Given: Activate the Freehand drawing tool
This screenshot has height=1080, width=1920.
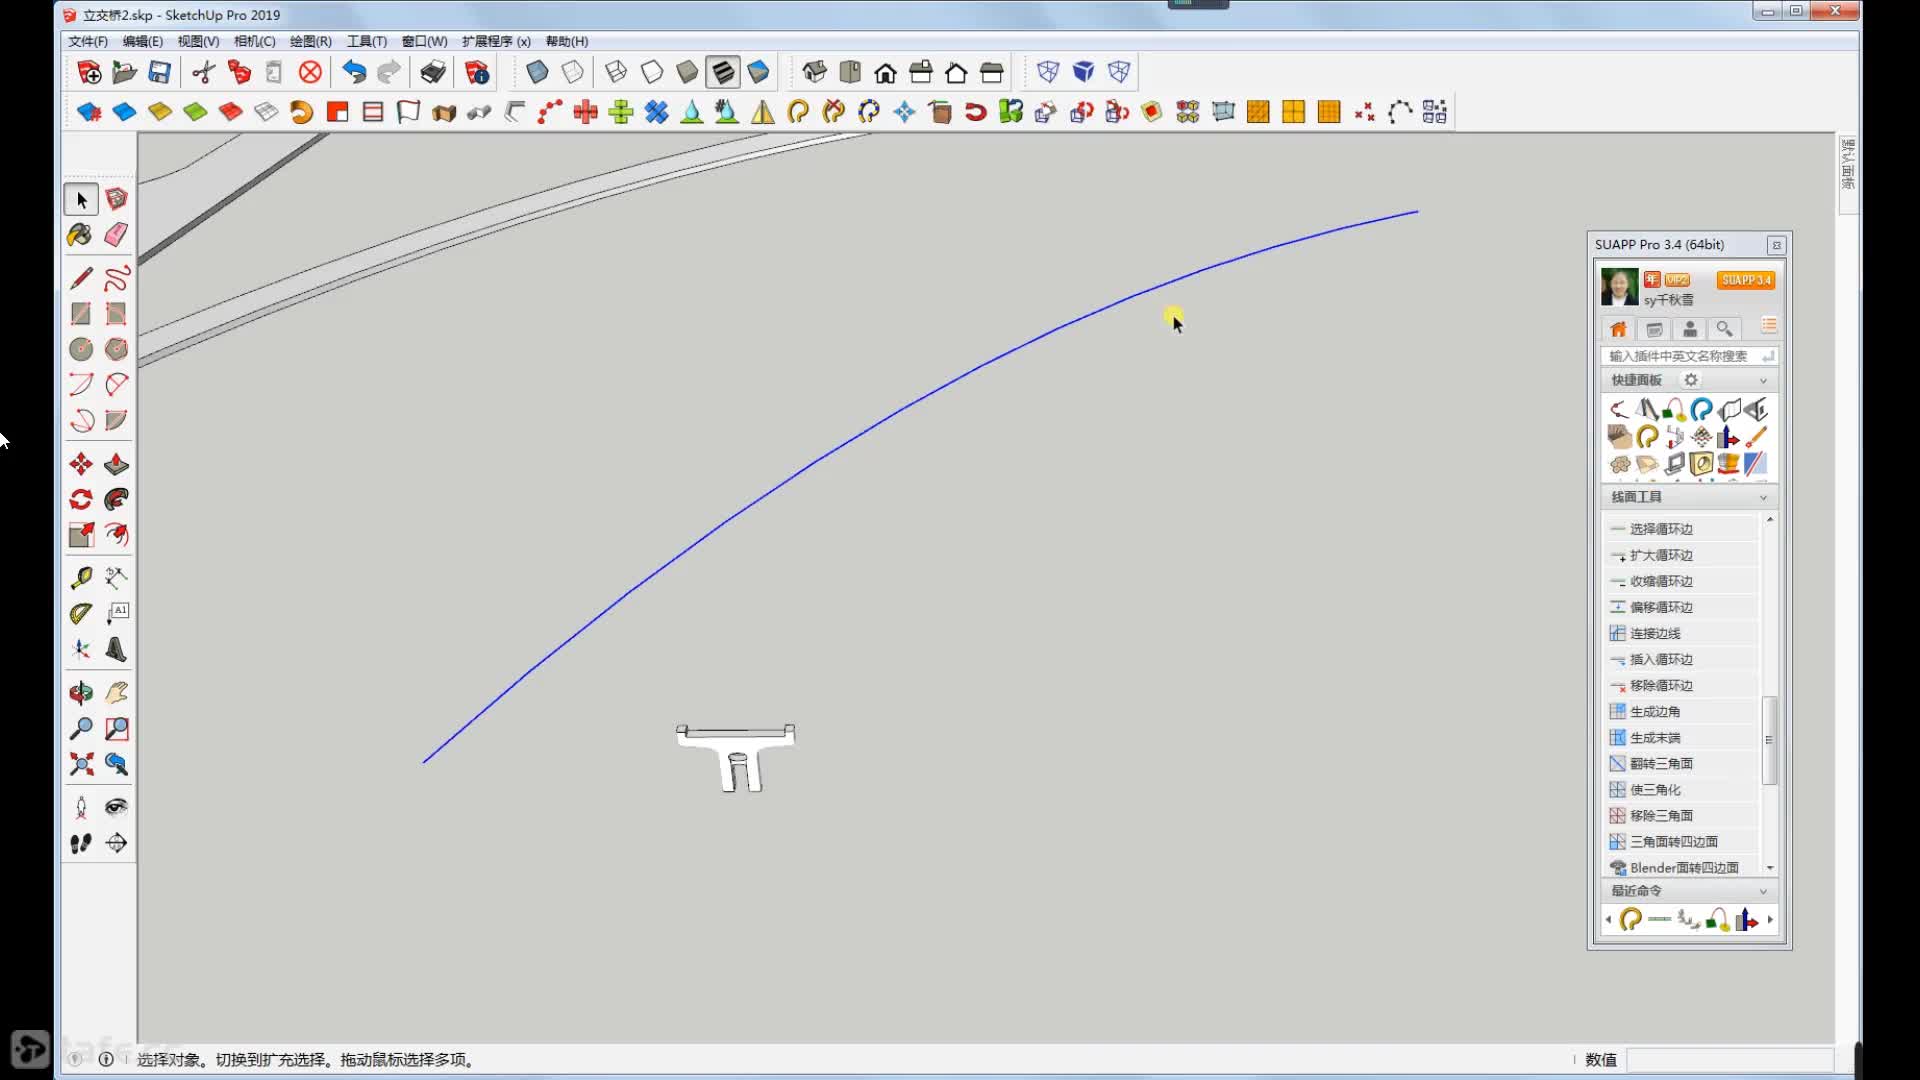Looking at the screenshot, I should (x=116, y=277).
